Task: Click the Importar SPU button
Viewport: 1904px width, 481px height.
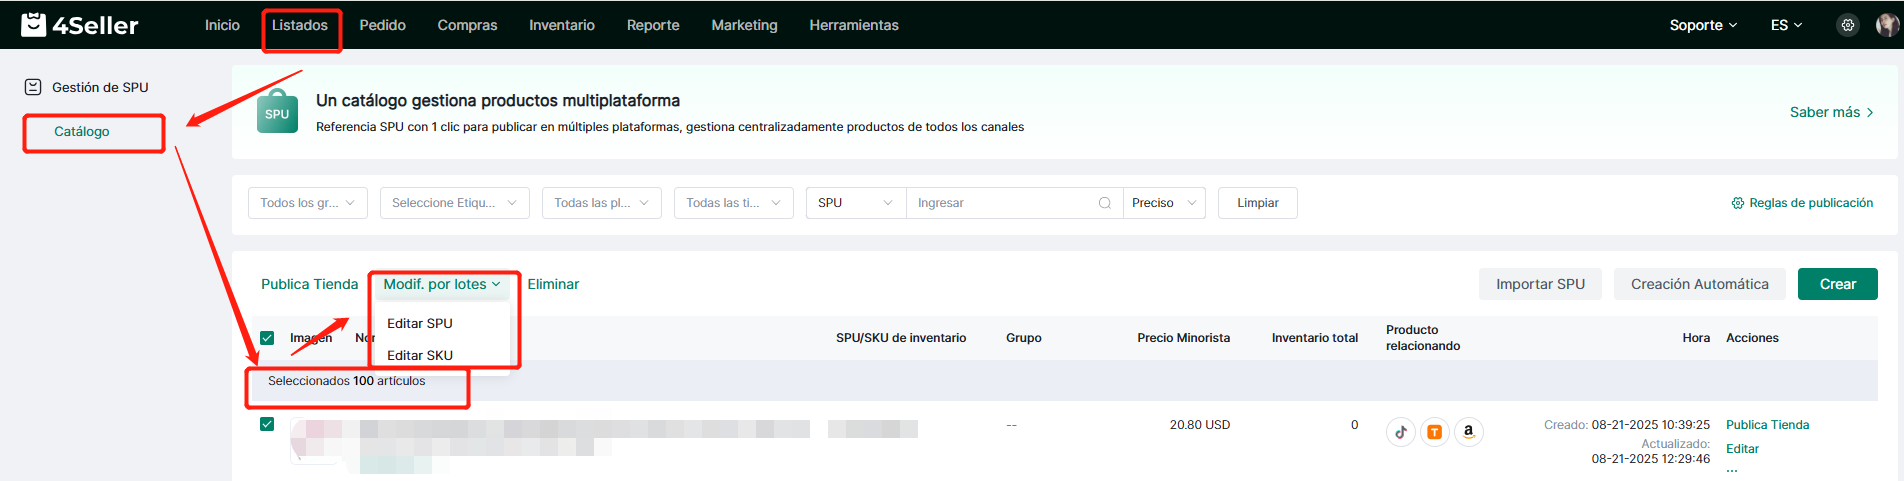Action: (x=1539, y=284)
